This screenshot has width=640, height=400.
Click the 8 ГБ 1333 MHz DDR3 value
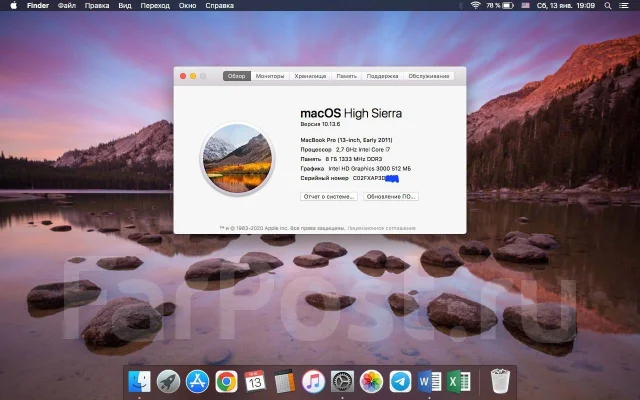point(354,159)
